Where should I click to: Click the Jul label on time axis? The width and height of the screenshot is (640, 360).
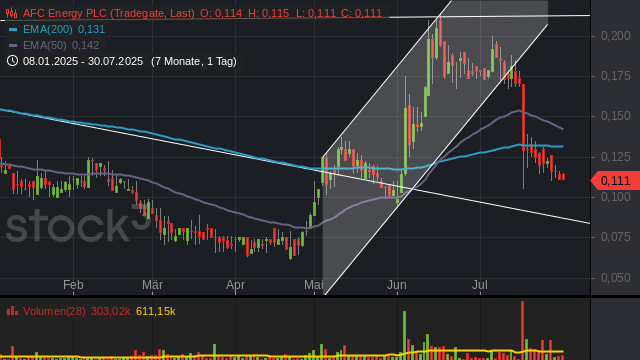pos(480,285)
